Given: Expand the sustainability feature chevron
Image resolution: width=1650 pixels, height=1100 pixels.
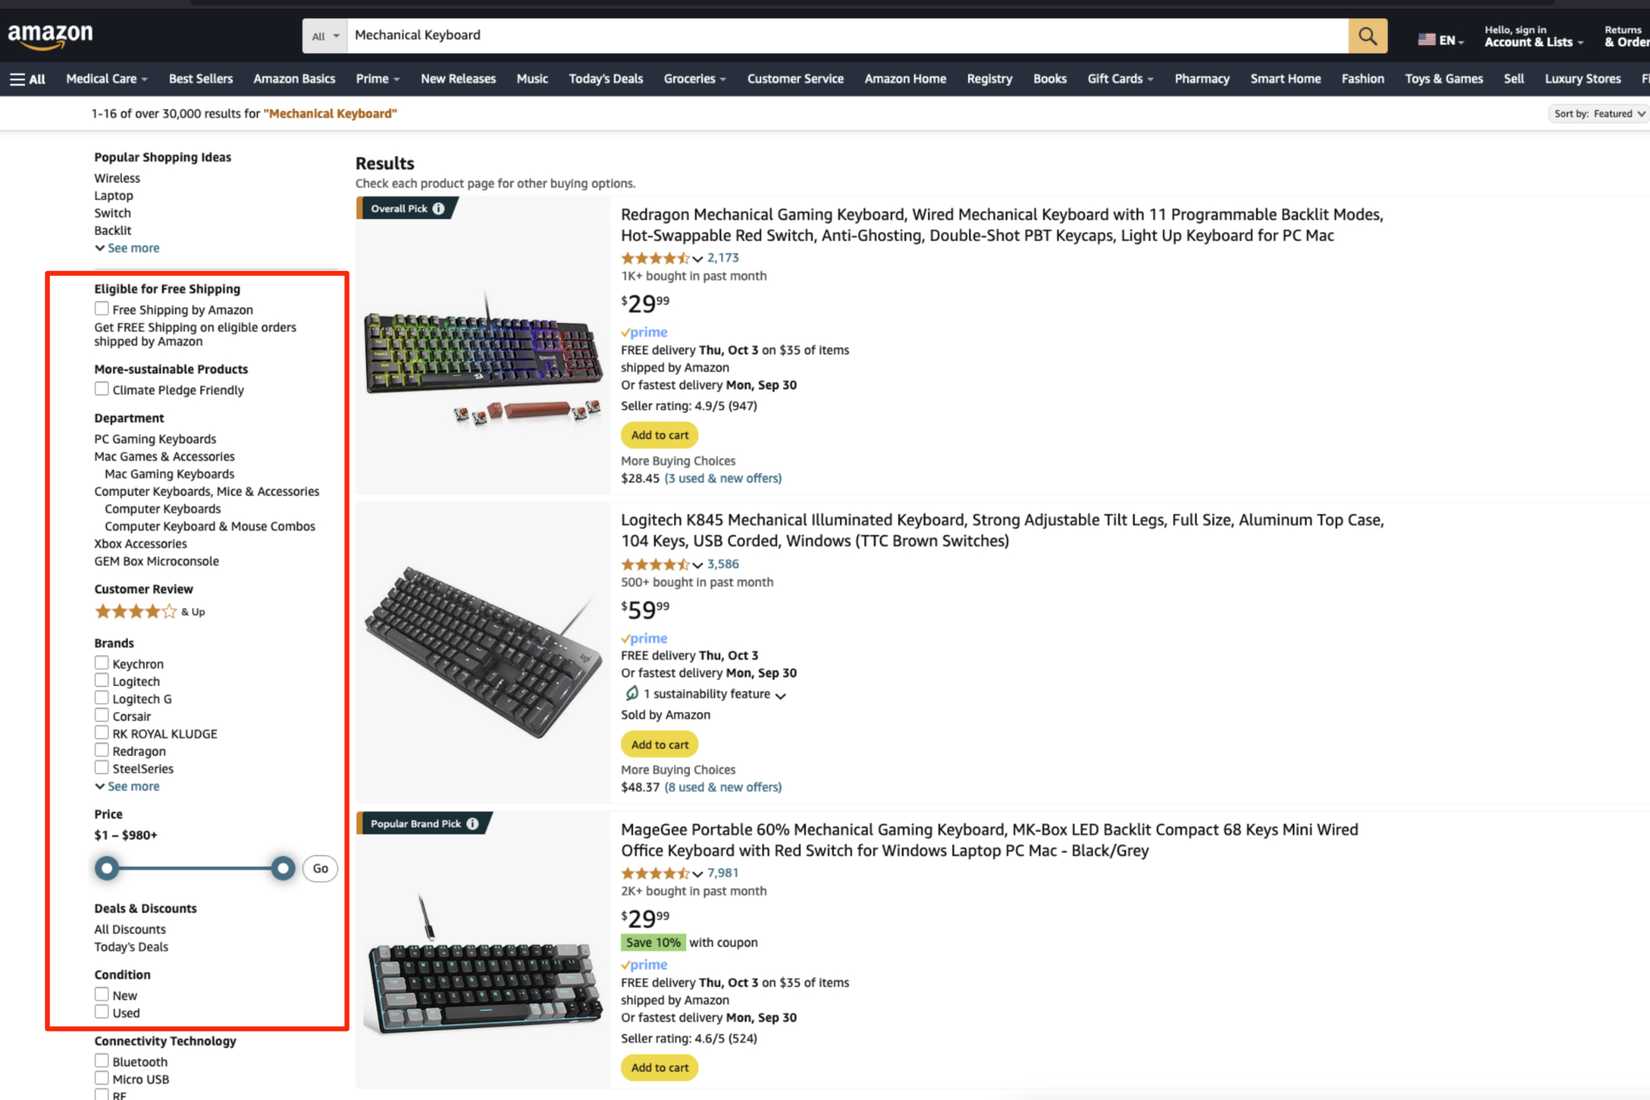Looking at the screenshot, I should point(781,695).
